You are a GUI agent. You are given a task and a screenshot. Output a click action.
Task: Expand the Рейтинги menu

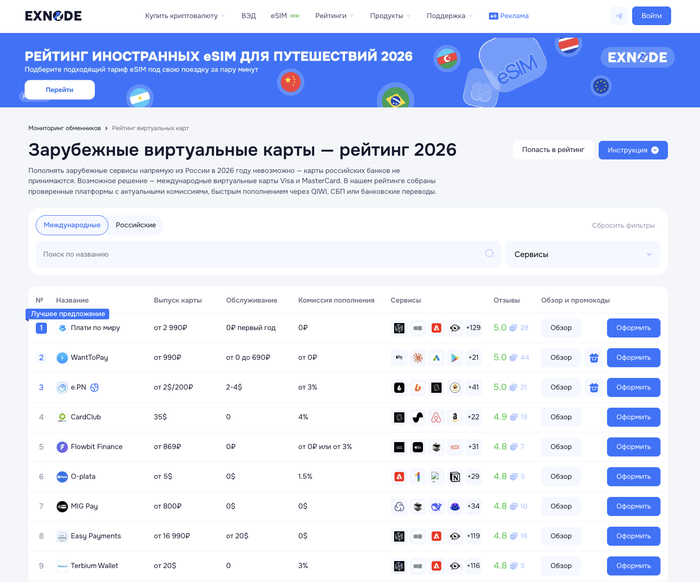coord(334,16)
